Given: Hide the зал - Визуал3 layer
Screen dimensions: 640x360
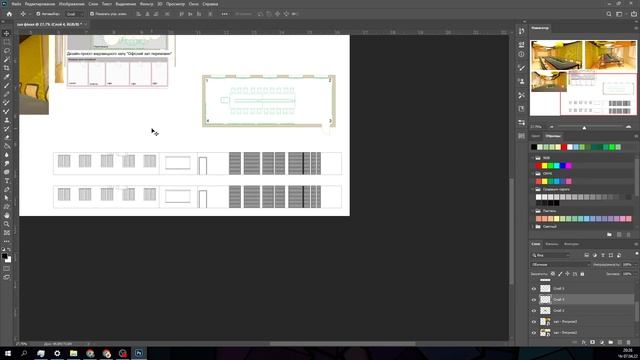Looking at the screenshot, I should click(x=534, y=322).
